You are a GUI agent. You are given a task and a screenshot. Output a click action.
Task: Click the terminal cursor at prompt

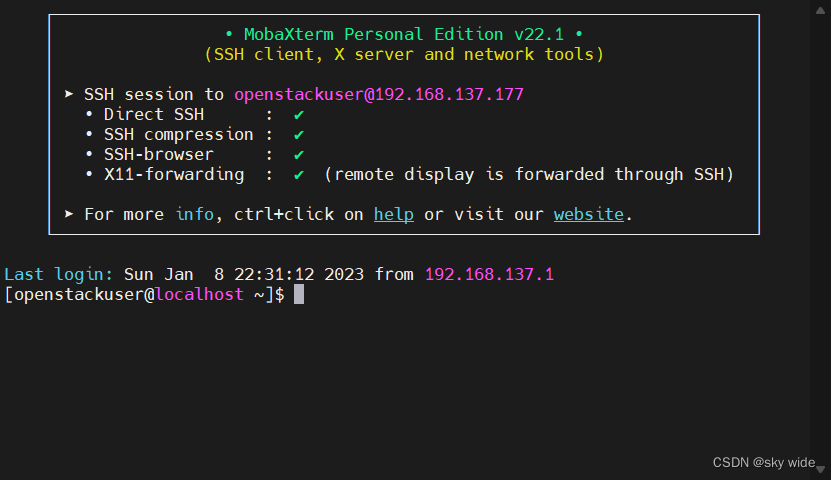click(299, 295)
